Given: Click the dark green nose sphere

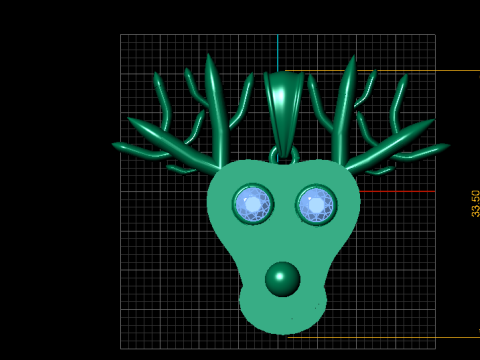Looking at the screenshot, I should [282, 279].
